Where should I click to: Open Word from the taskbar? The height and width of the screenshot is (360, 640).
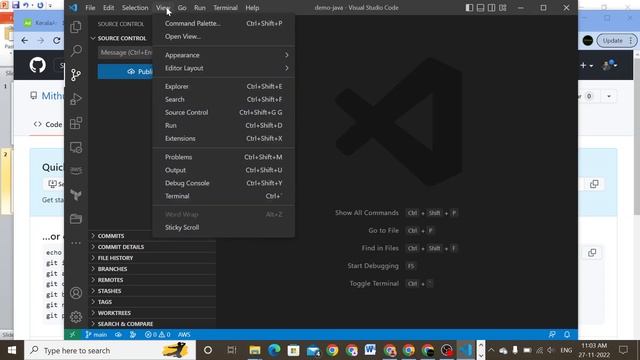(370, 350)
